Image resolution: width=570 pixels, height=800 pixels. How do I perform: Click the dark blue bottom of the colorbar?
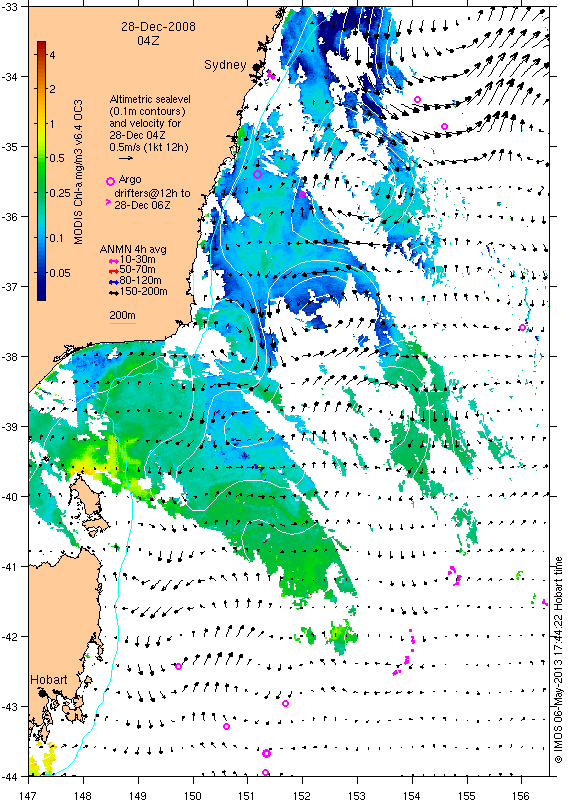pyautogui.click(x=41, y=293)
